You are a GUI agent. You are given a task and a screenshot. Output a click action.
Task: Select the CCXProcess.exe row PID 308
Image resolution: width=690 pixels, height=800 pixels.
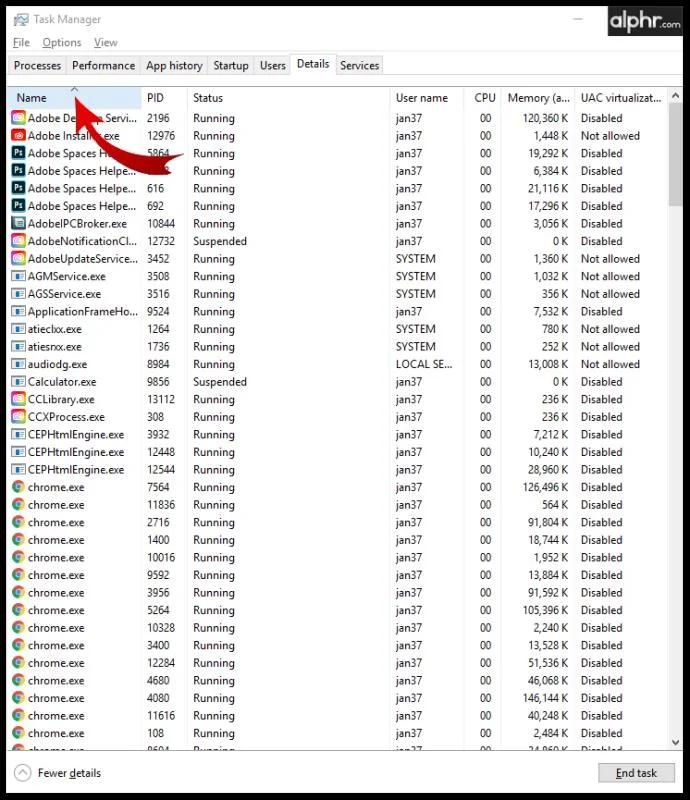point(337,417)
